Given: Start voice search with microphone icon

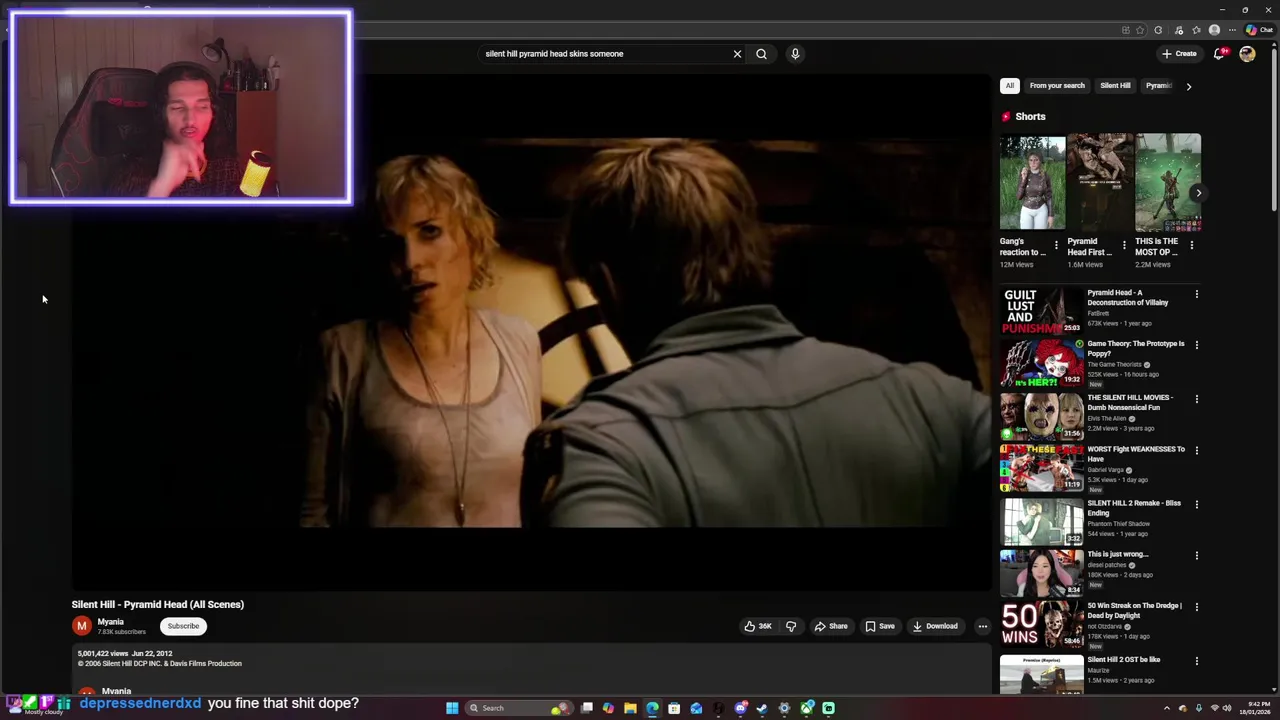Looking at the screenshot, I should click(x=795, y=54).
